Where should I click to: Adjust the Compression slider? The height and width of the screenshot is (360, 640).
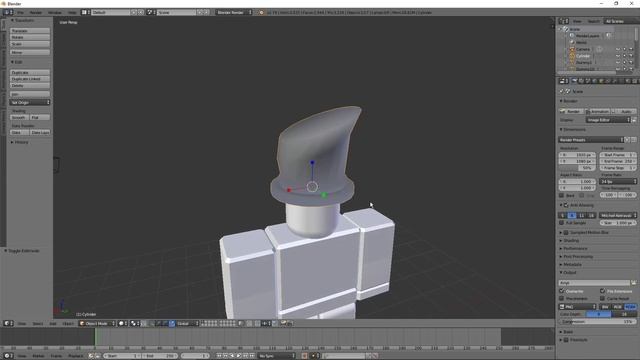point(598,321)
